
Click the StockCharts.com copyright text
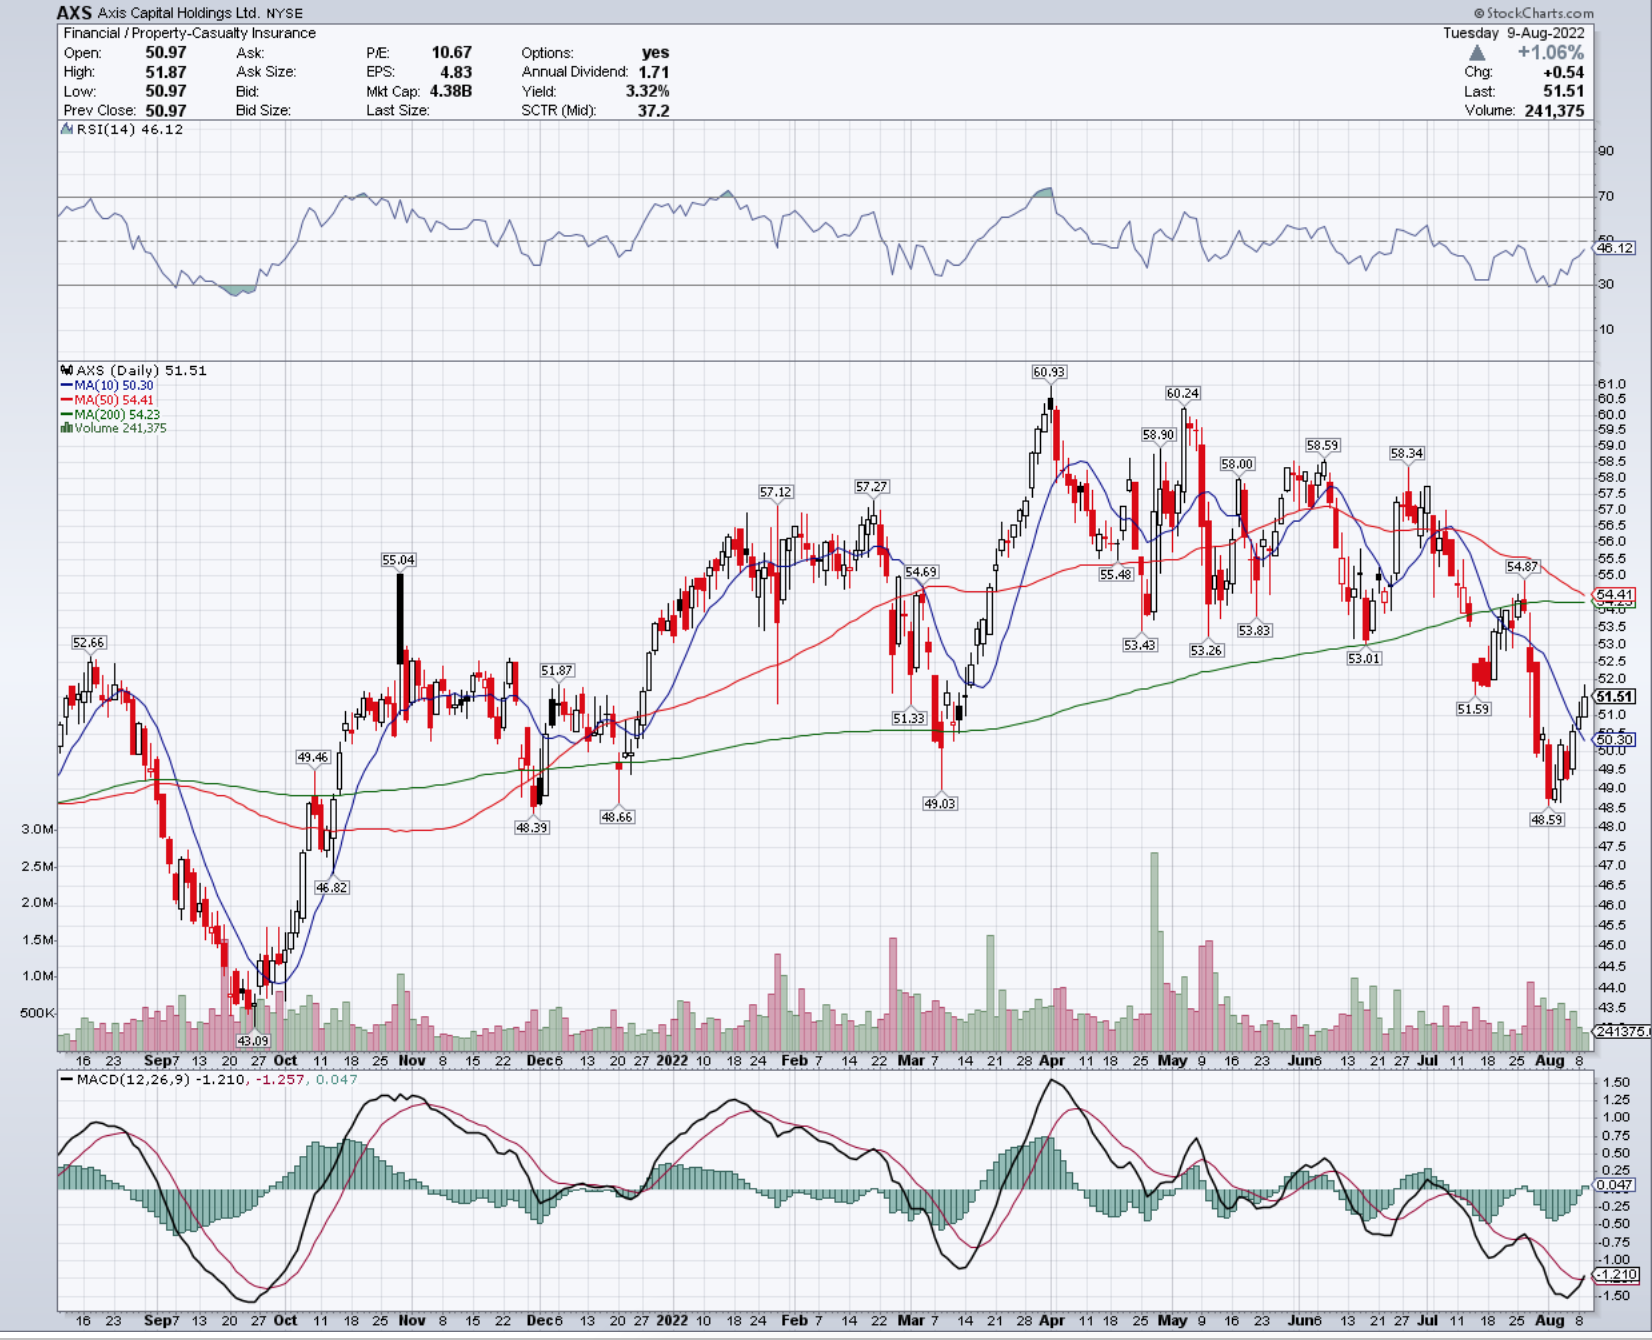tap(1533, 13)
